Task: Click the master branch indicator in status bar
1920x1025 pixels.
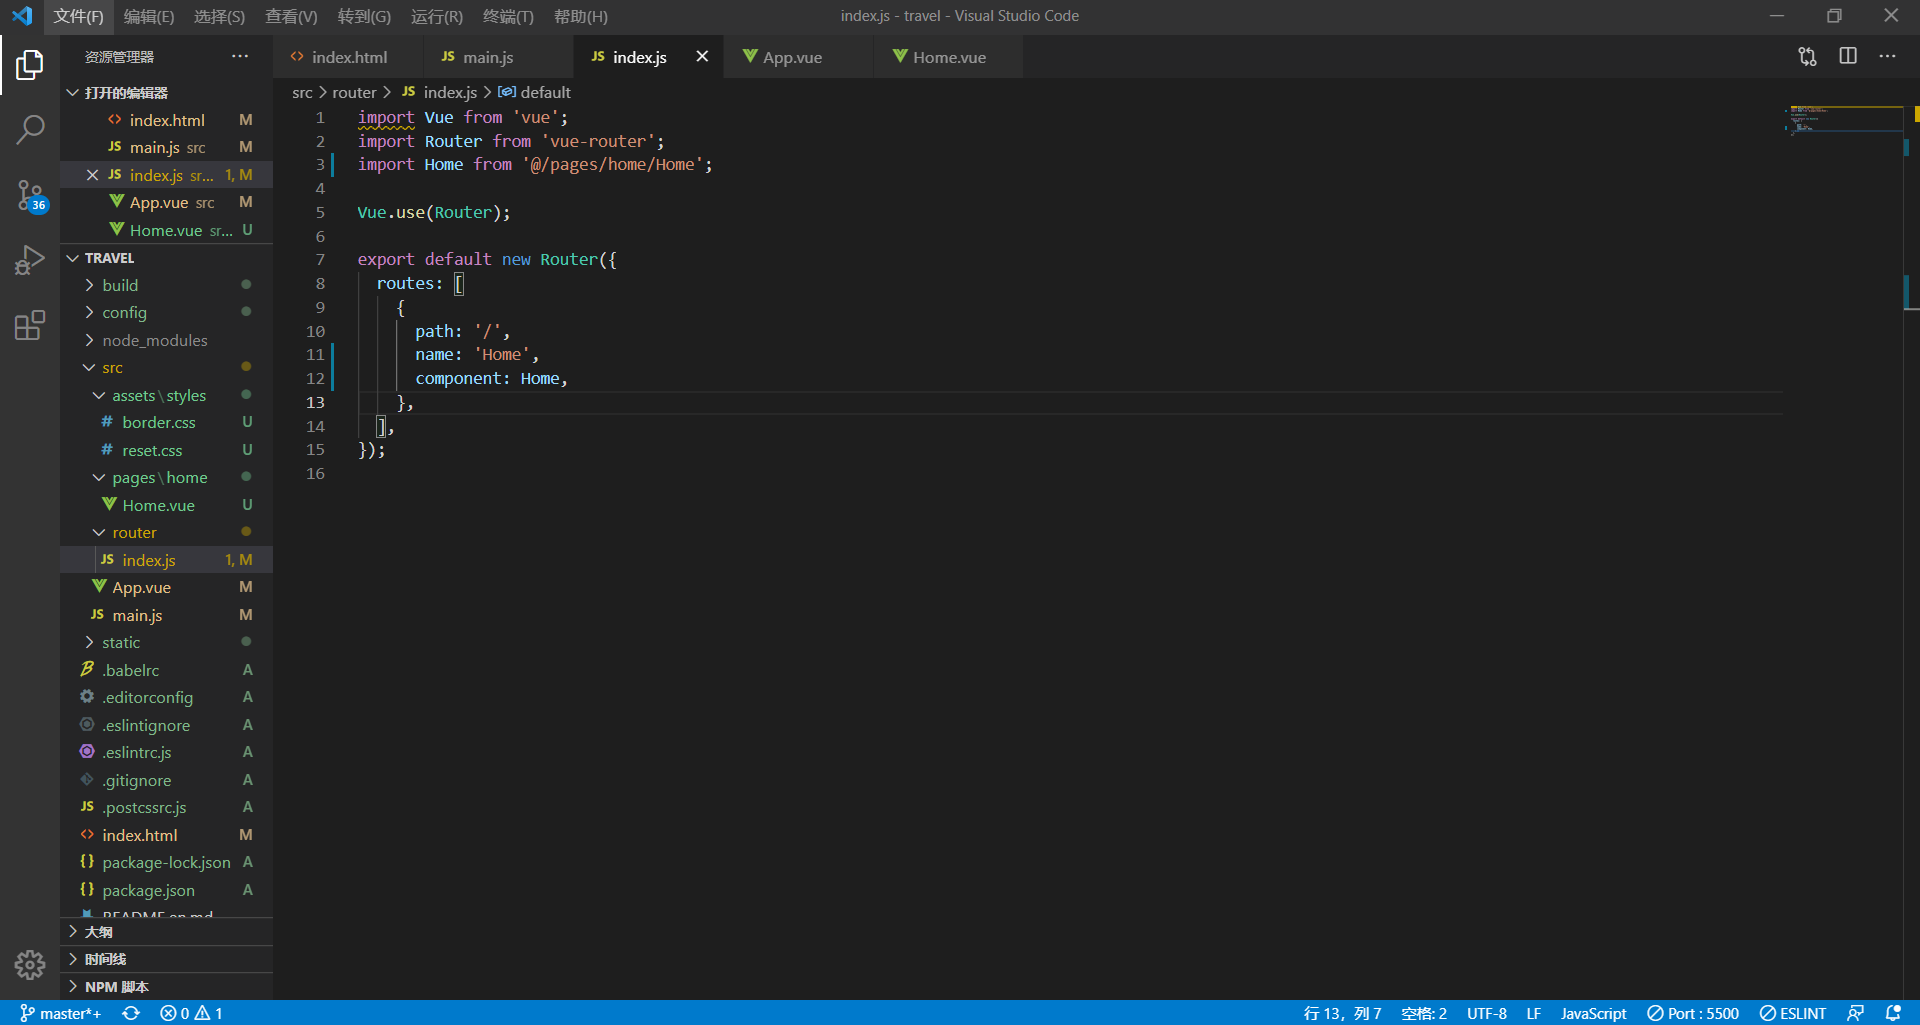Action: 61,1013
